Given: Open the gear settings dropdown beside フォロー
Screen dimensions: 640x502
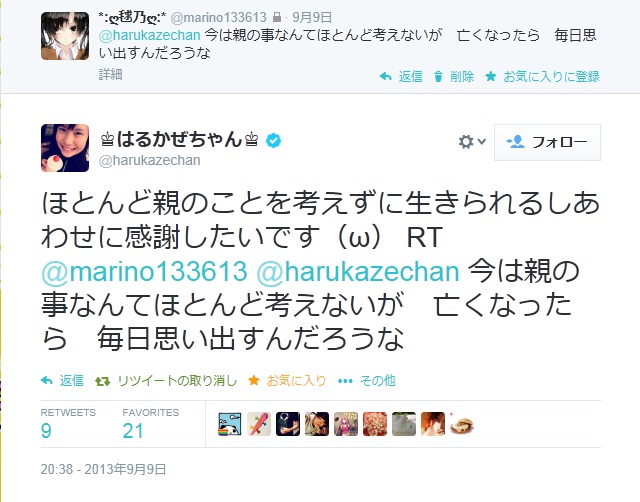Looking at the screenshot, I should [472, 142].
